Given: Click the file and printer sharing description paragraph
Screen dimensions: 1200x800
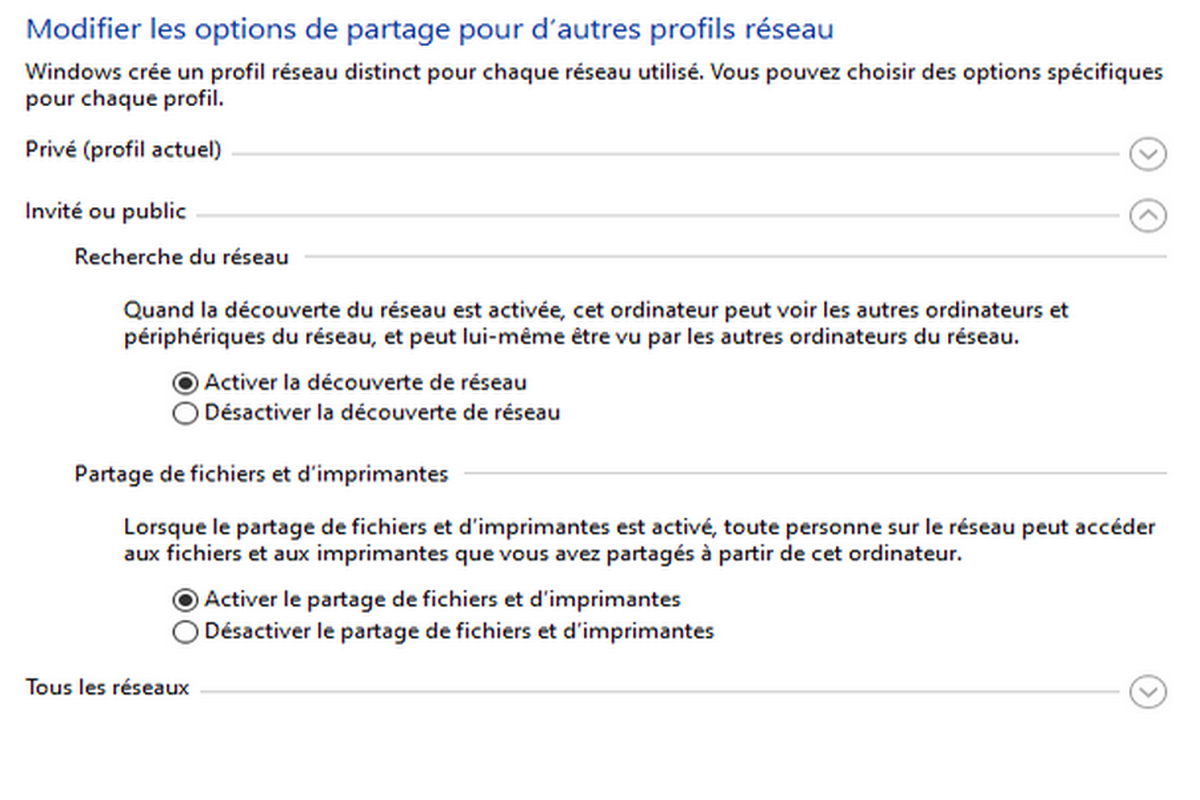Looking at the screenshot, I should pos(640,540).
